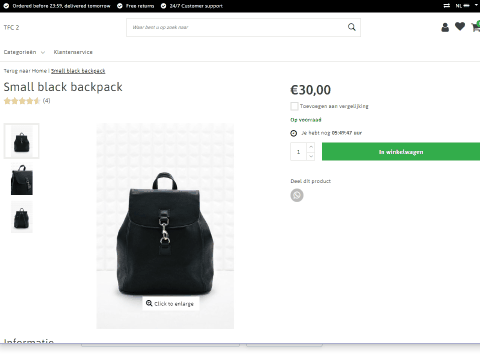Click the In winkelwagen button

tap(401, 152)
